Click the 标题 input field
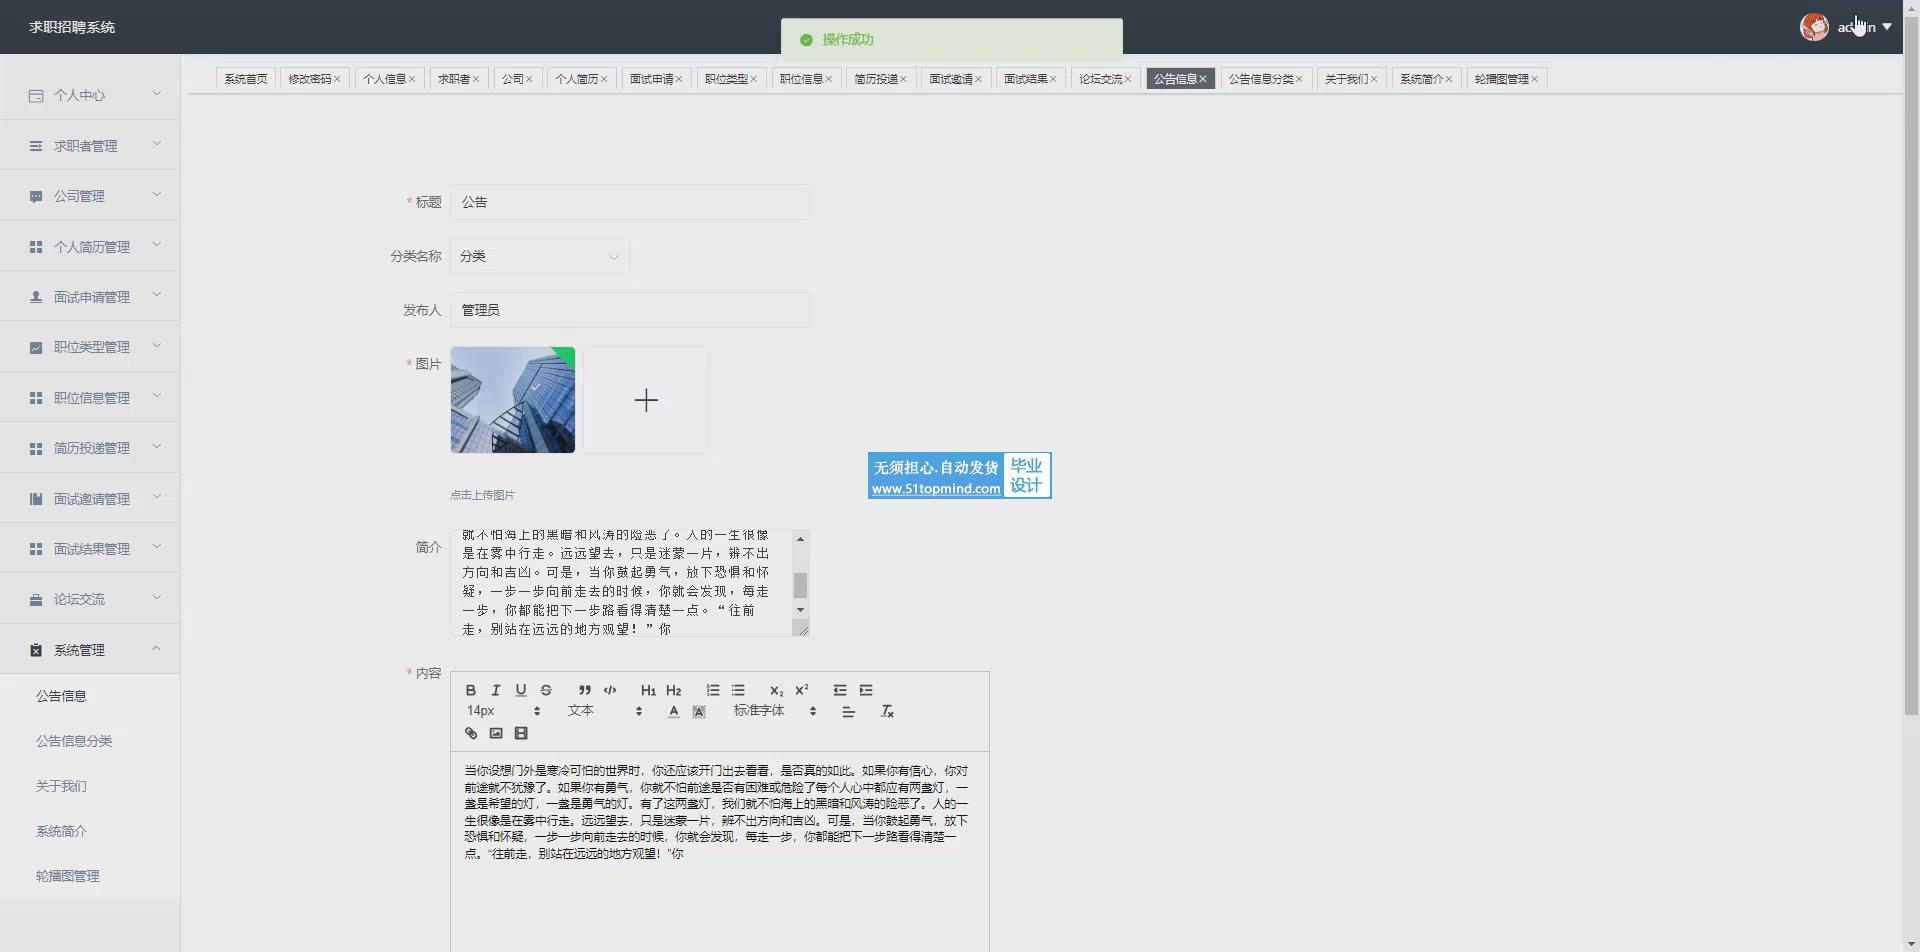The height and width of the screenshot is (952, 1920). [x=630, y=202]
